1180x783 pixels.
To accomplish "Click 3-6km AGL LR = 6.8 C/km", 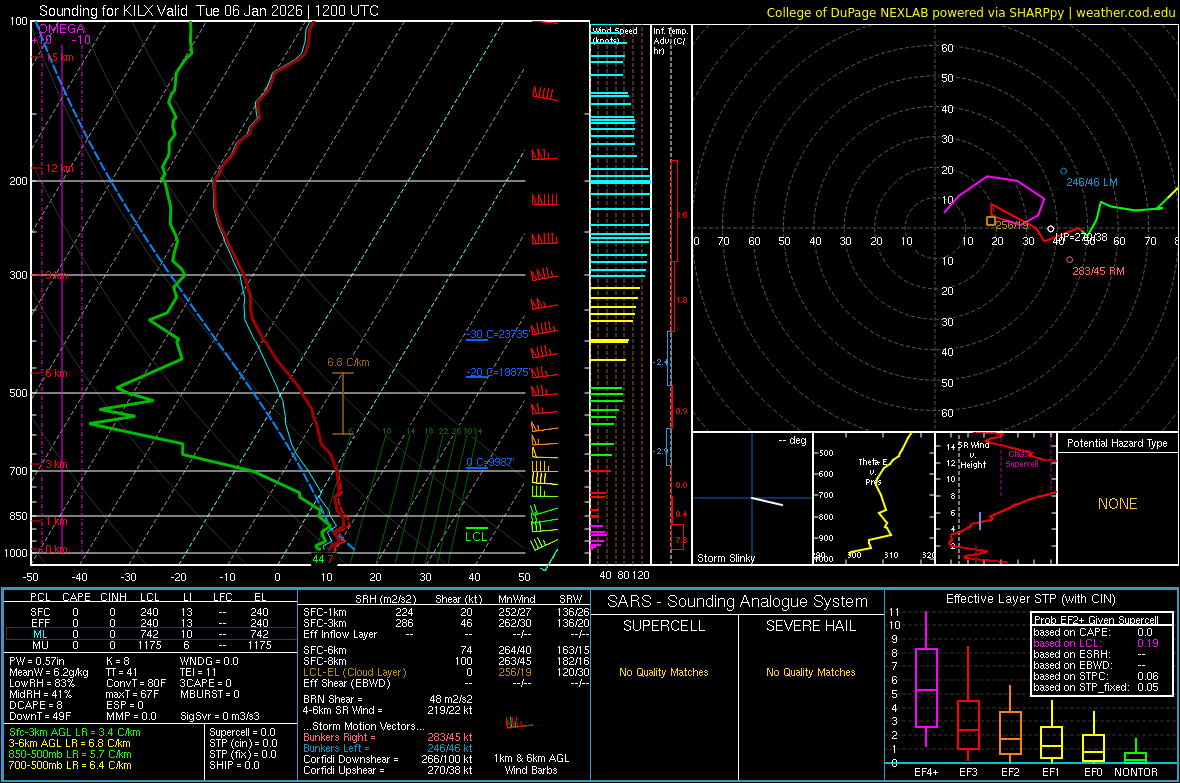I will [x=69, y=743].
